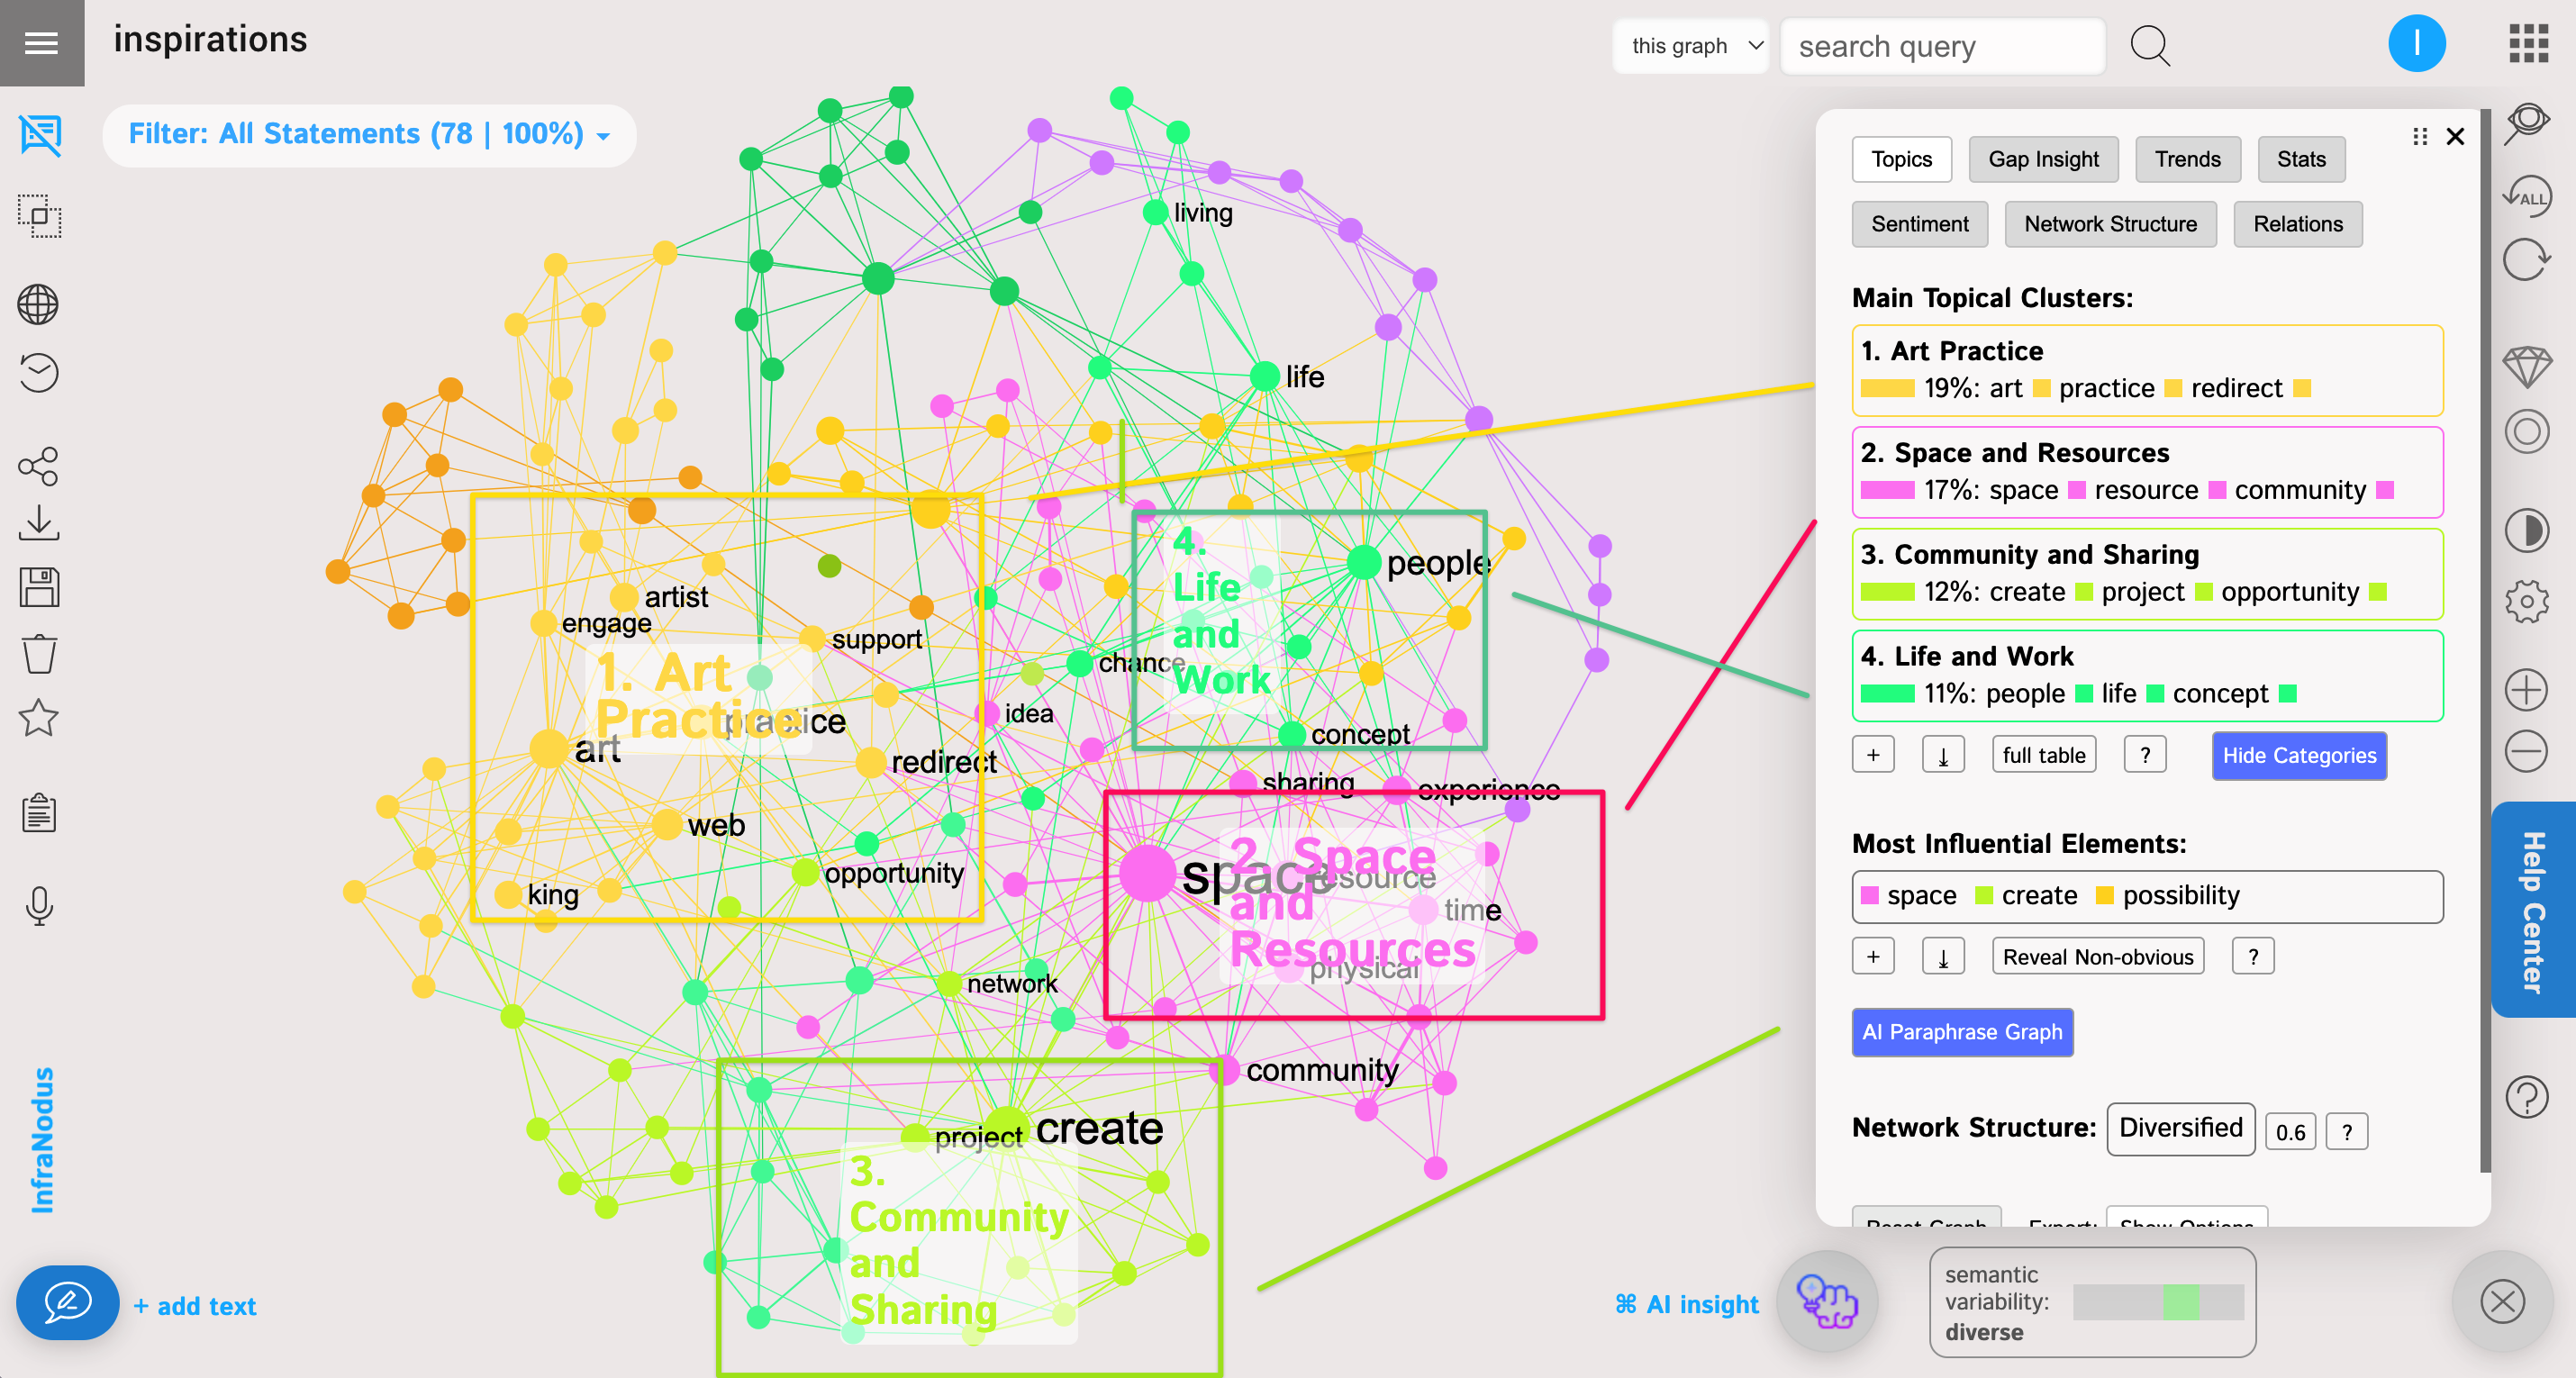This screenshot has width=2576, height=1378.
Task: Toggle the dark mode contrast icon
Action: coord(2527,530)
